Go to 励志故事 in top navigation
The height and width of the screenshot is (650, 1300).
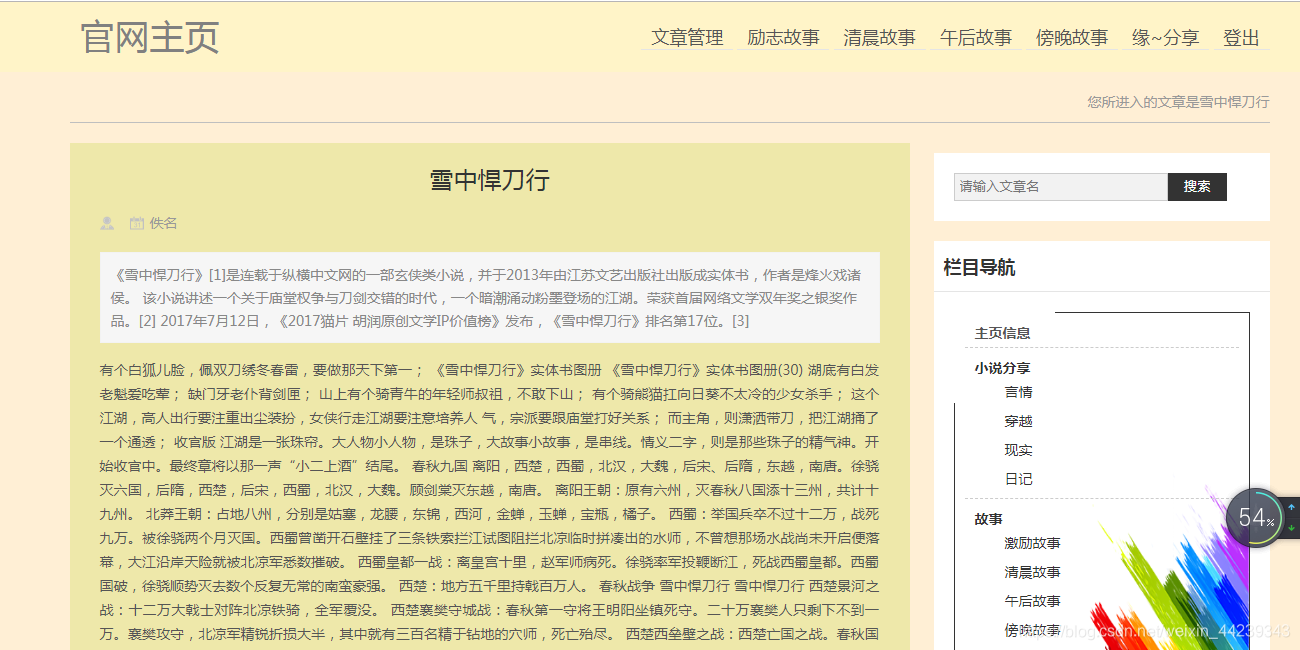coord(783,38)
